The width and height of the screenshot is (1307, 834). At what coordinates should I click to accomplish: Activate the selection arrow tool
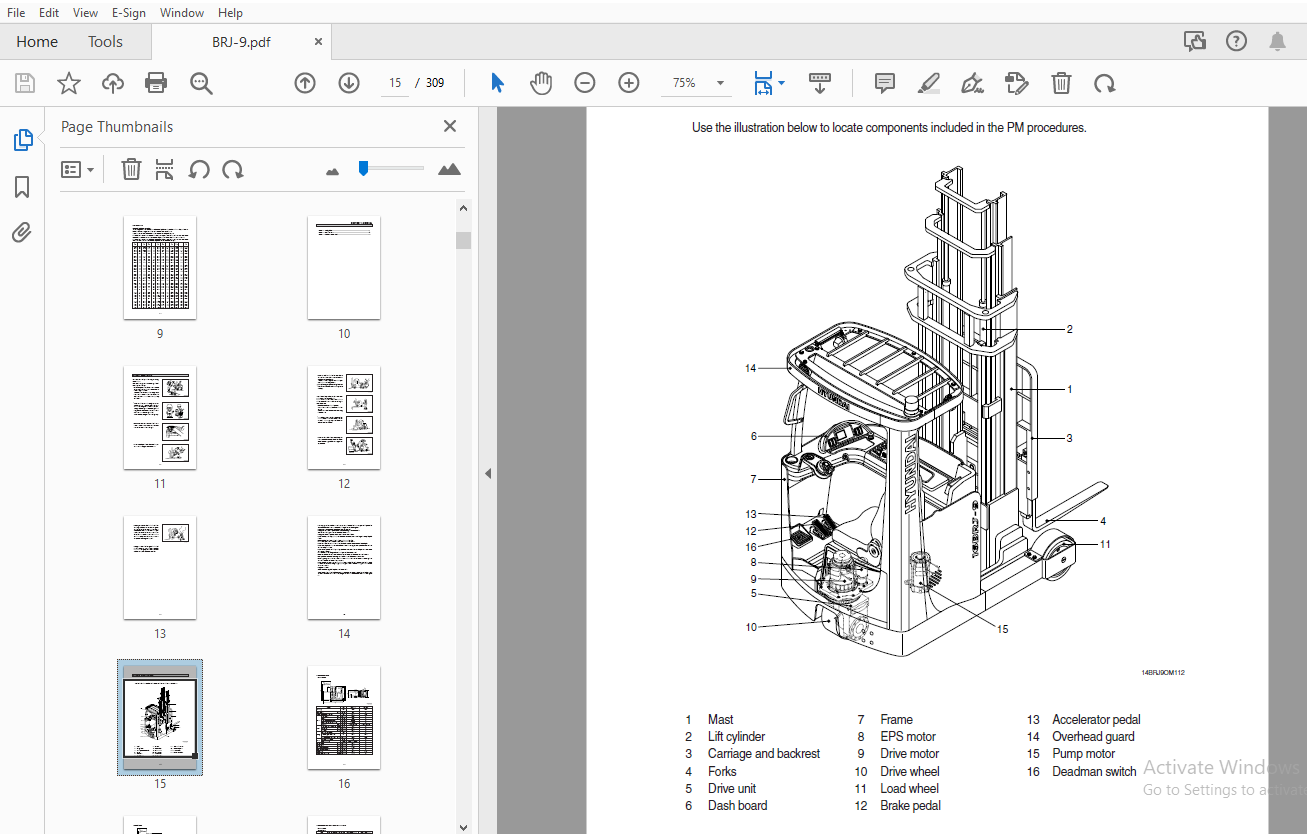(x=497, y=83)
